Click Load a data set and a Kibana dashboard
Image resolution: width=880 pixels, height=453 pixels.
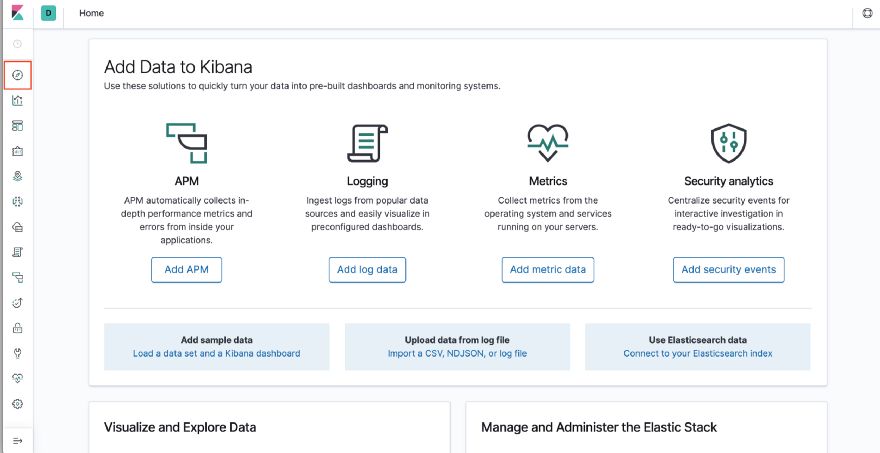(216, 354)
